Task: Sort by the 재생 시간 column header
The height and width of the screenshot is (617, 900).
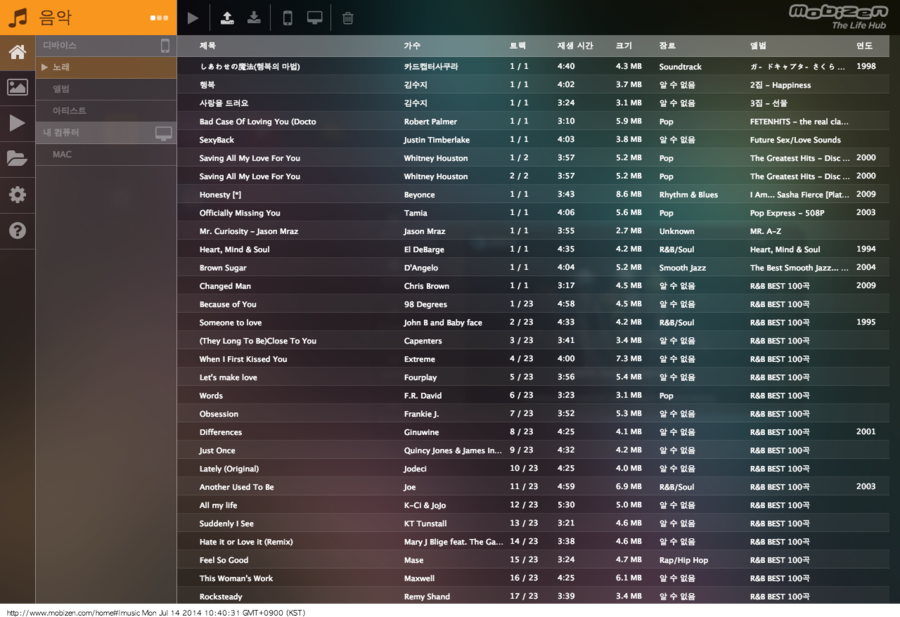Action: pyautogui.click(x=575, y=45)
